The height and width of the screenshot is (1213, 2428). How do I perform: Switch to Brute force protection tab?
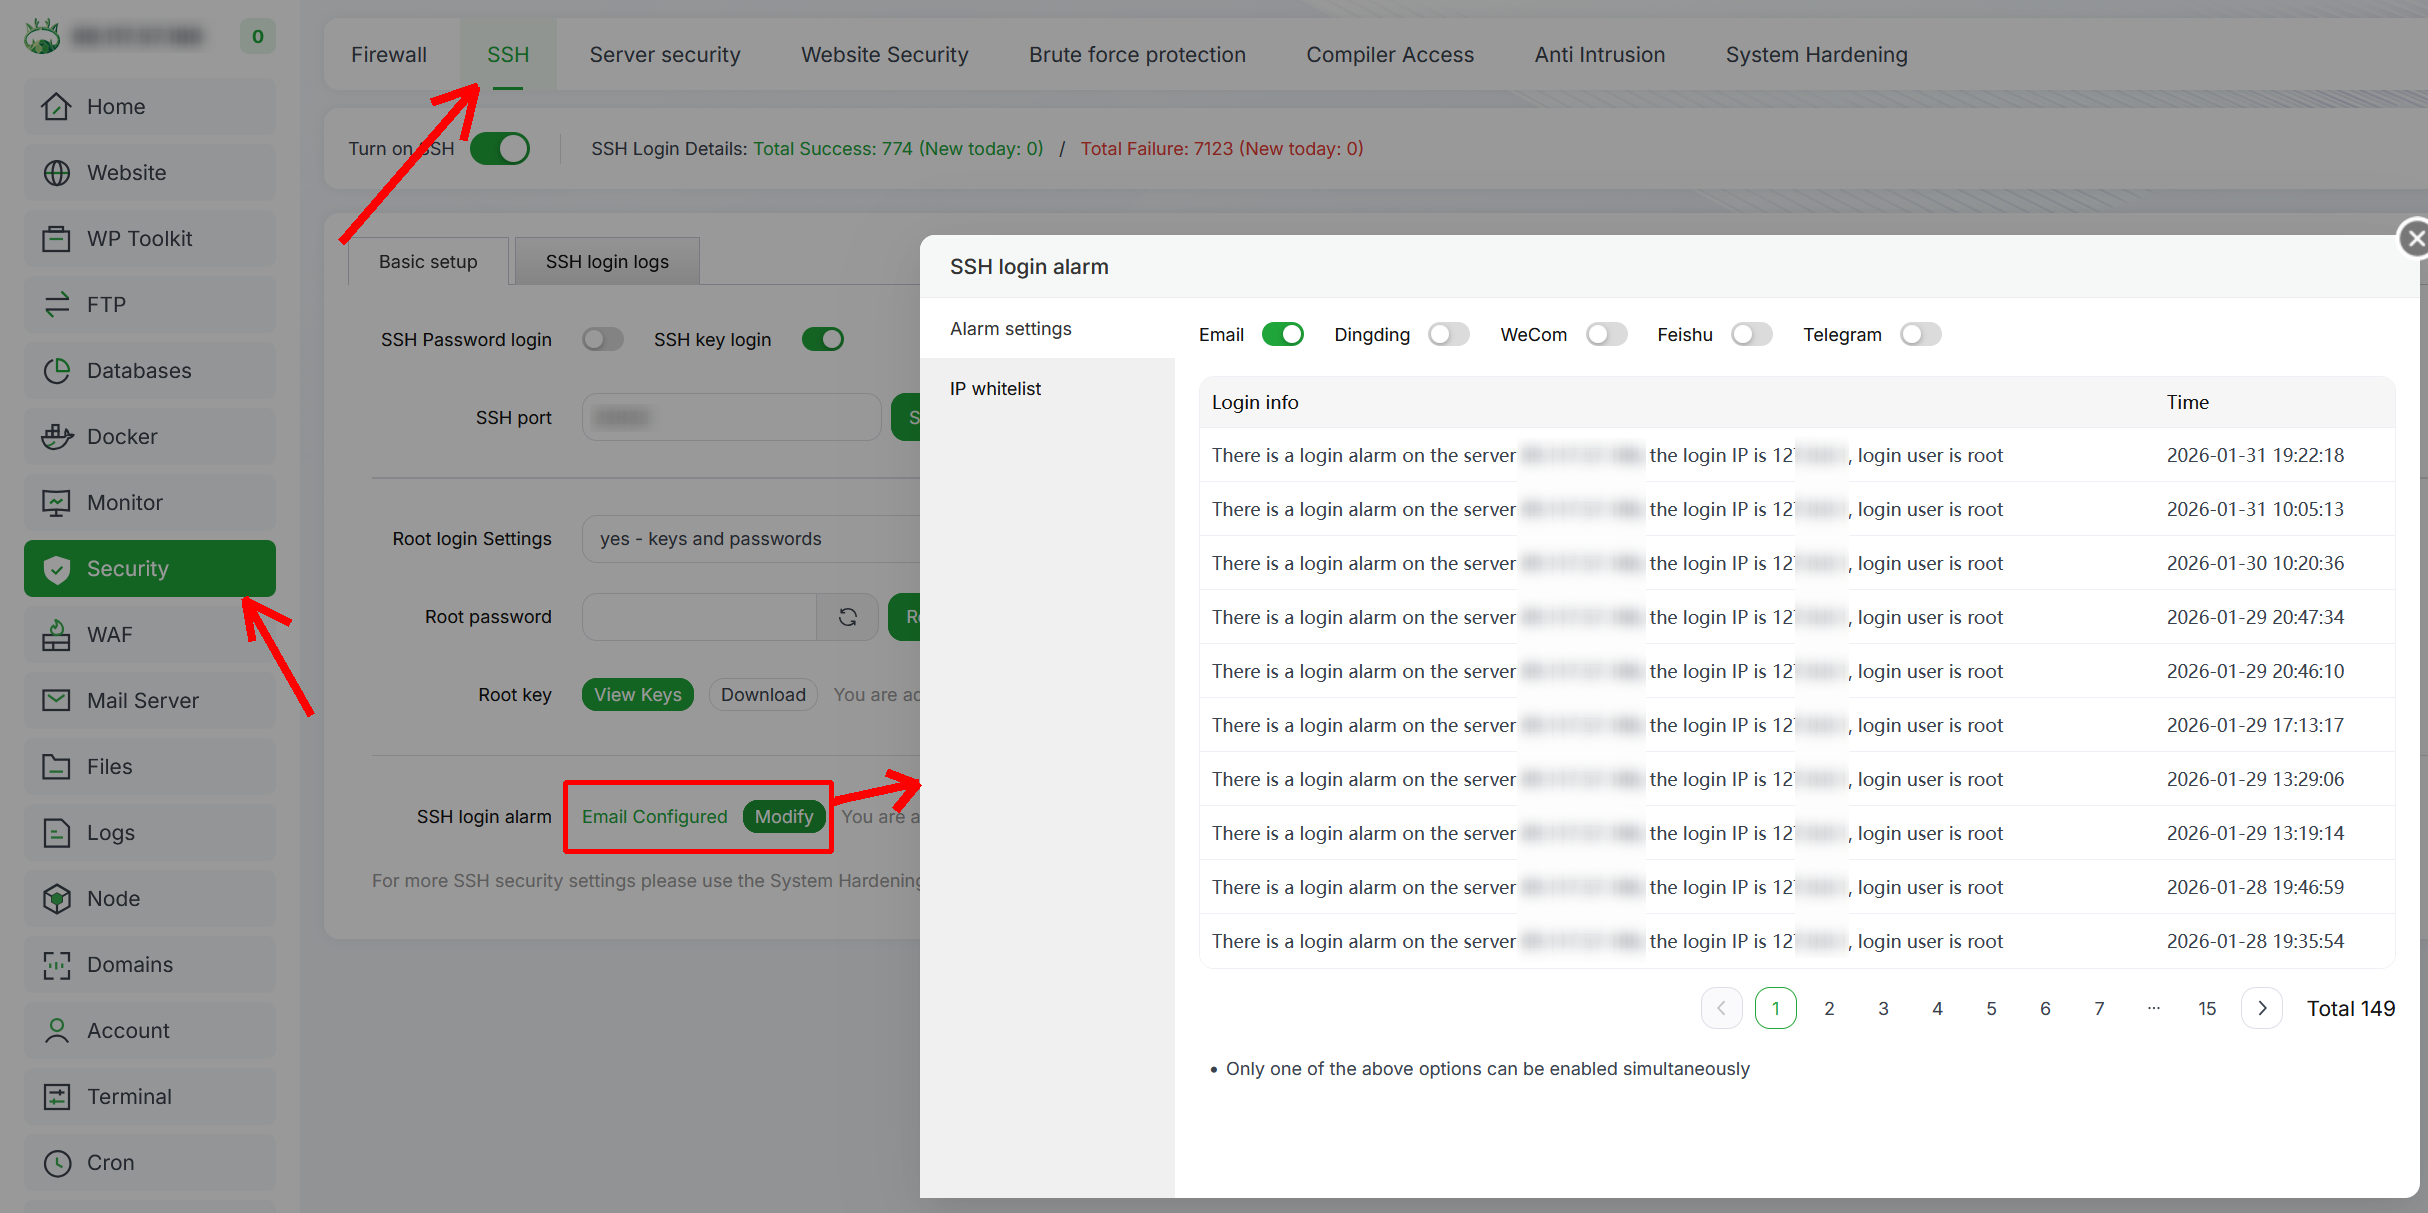coord(1137,55)
